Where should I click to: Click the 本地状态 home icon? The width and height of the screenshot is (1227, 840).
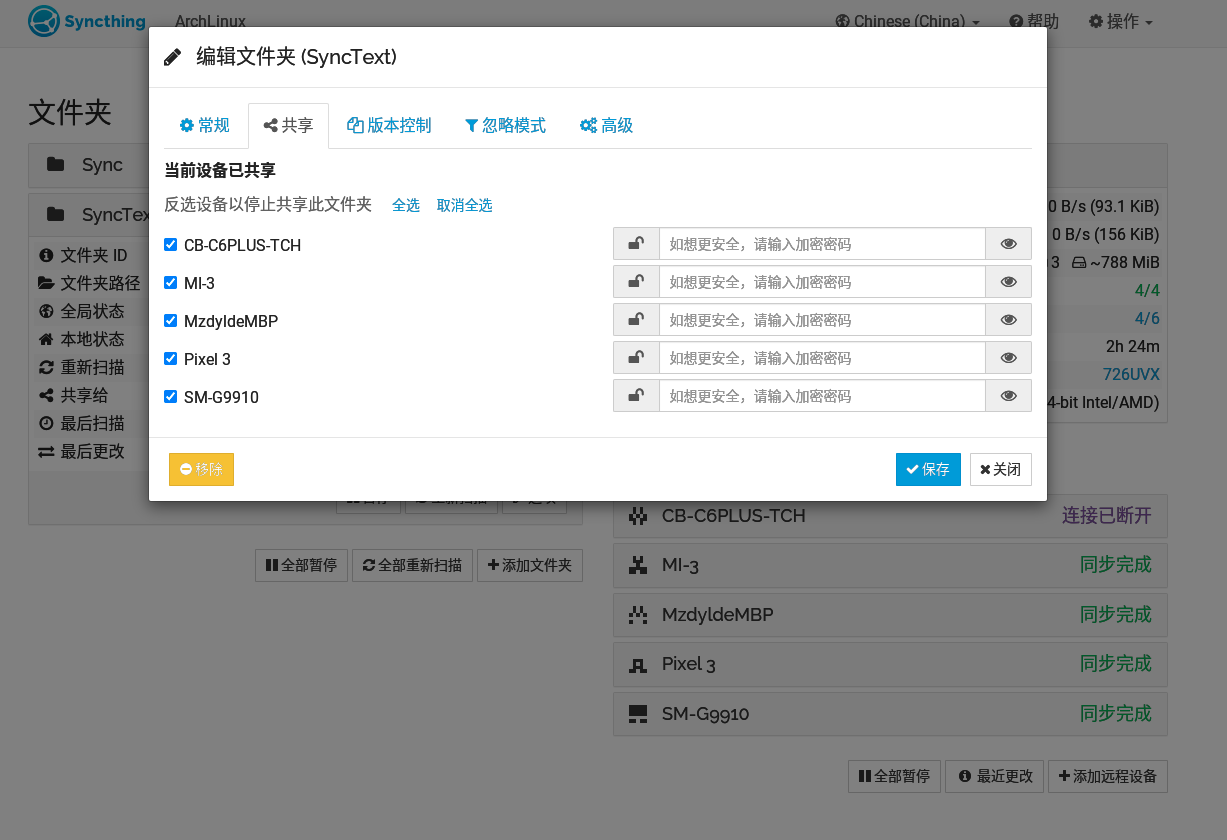pos(45,339)
